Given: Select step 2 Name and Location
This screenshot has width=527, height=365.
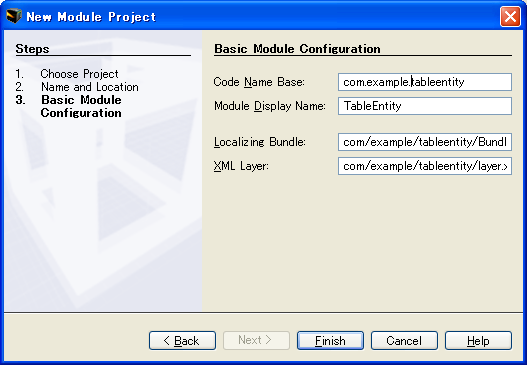Looking at the screenshot, I should [90, 87].
